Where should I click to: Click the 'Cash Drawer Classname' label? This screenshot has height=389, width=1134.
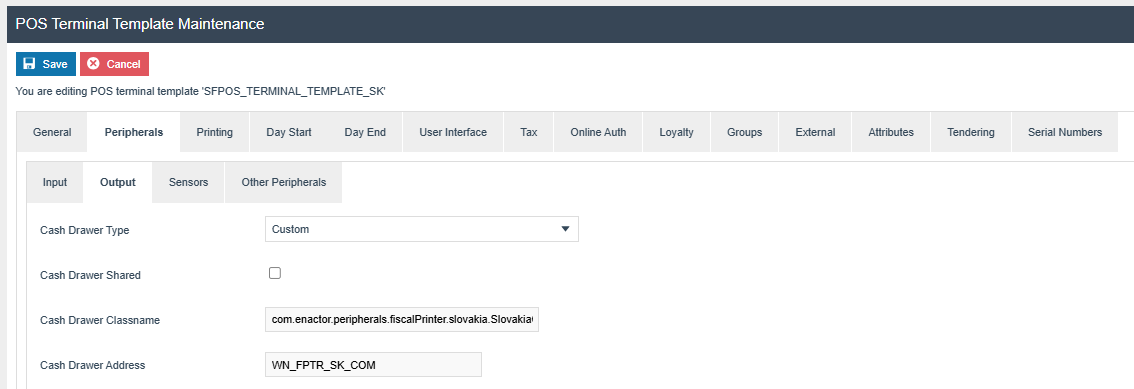[100, 320]
